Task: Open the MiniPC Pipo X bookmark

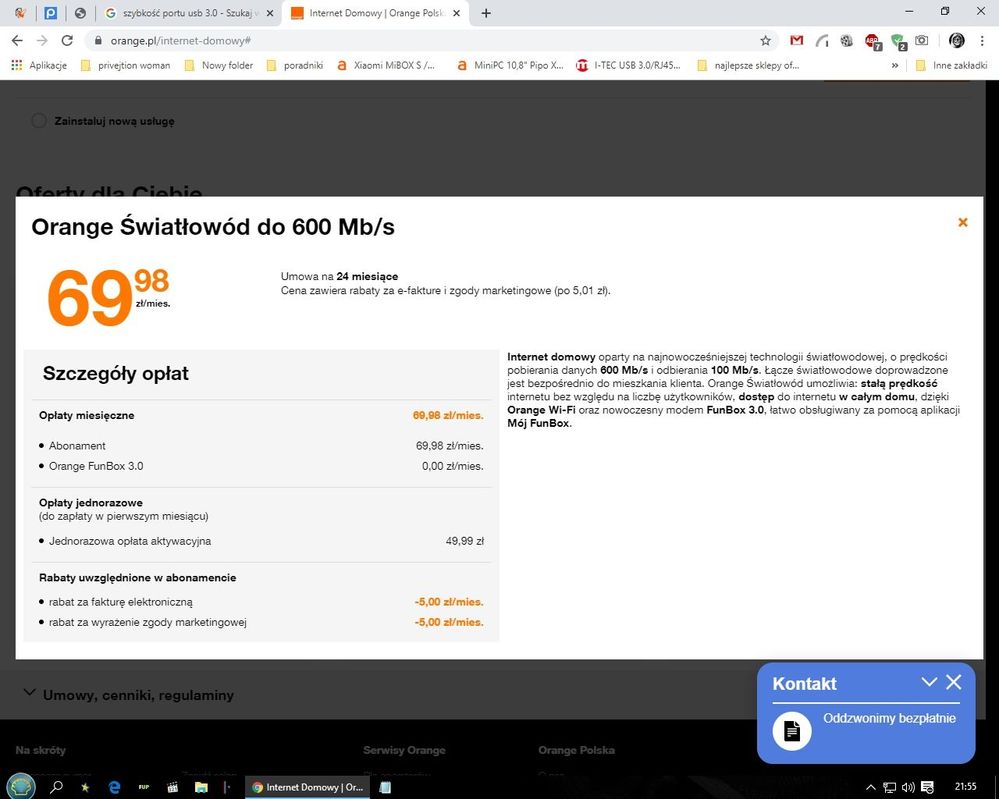Action: [x=510, y=65]
